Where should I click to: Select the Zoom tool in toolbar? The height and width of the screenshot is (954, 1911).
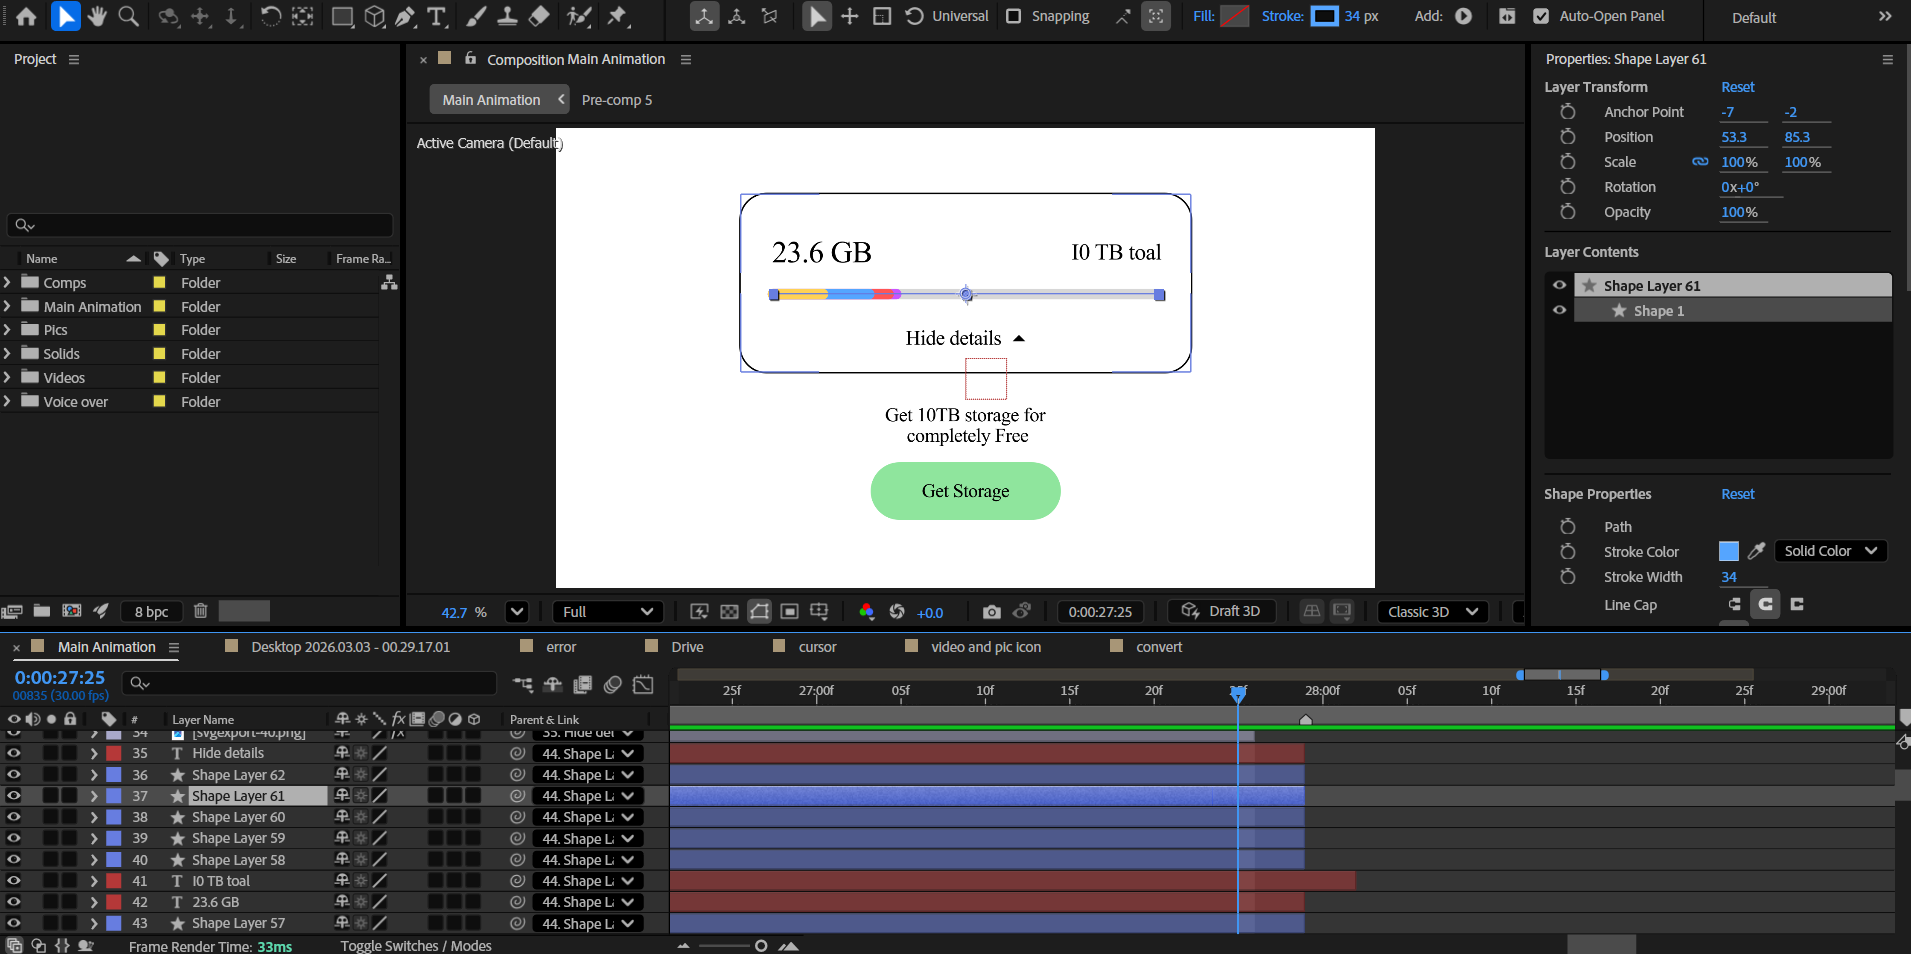tap(129, 16)
